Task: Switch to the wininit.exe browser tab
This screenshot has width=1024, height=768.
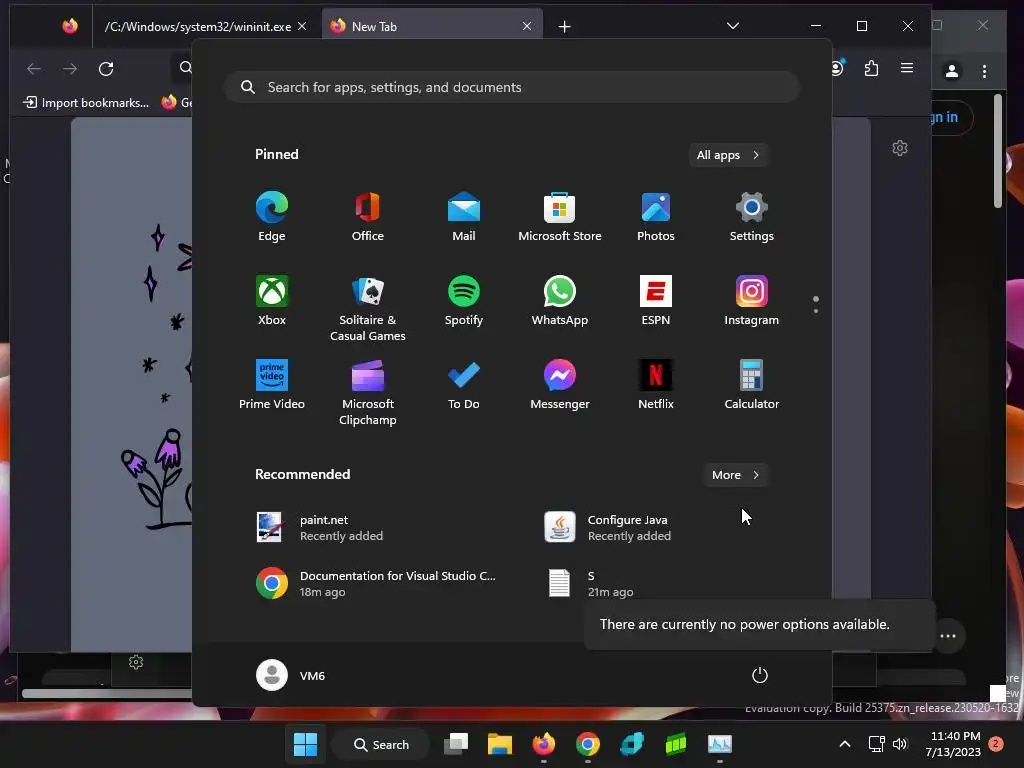Action: coord(197,27)
